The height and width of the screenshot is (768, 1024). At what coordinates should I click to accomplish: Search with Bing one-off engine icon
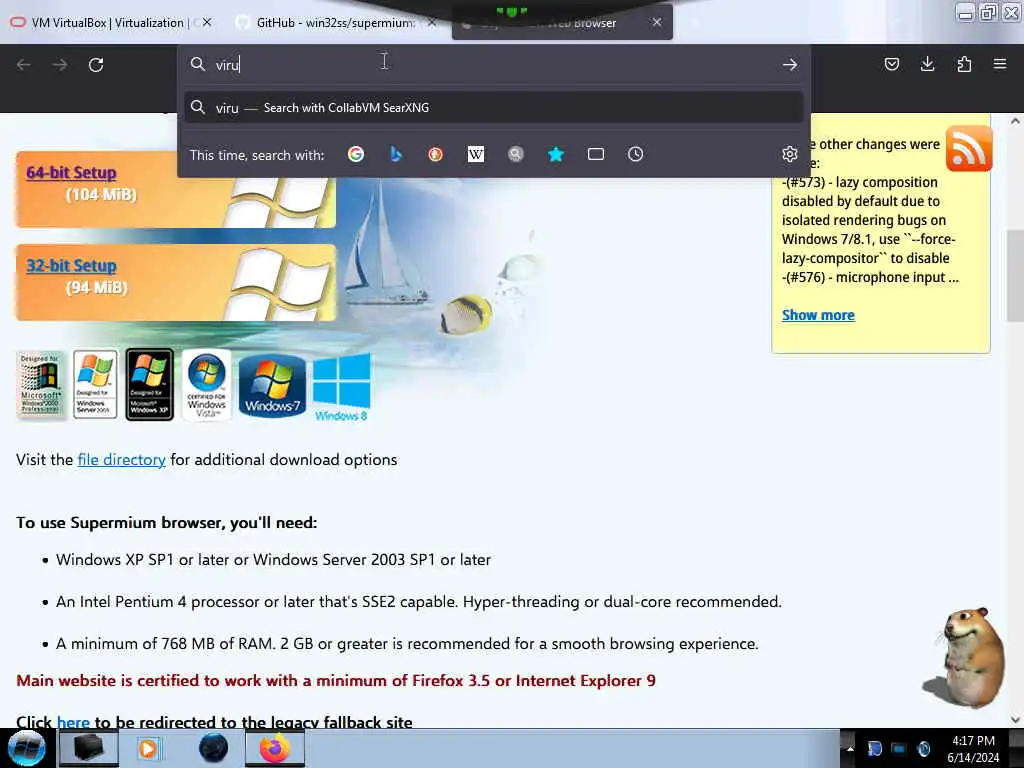pos(396,154)
